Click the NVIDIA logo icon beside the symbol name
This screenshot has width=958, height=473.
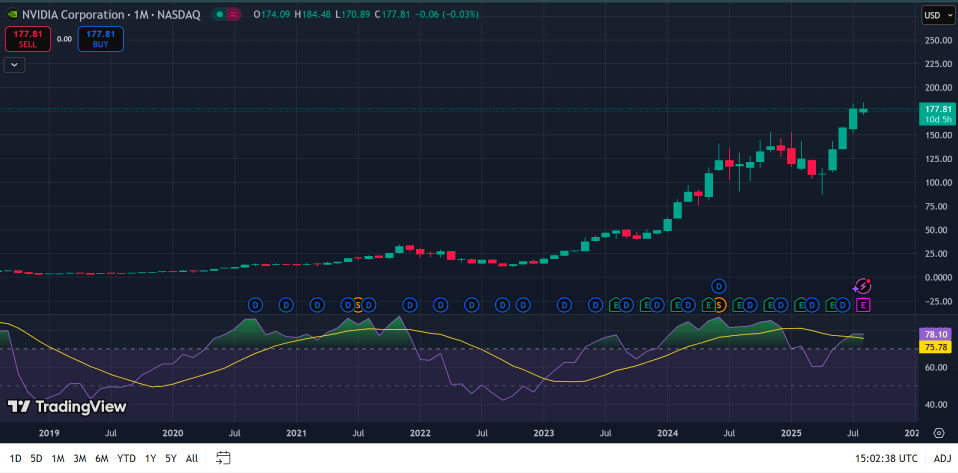[11, 15]
